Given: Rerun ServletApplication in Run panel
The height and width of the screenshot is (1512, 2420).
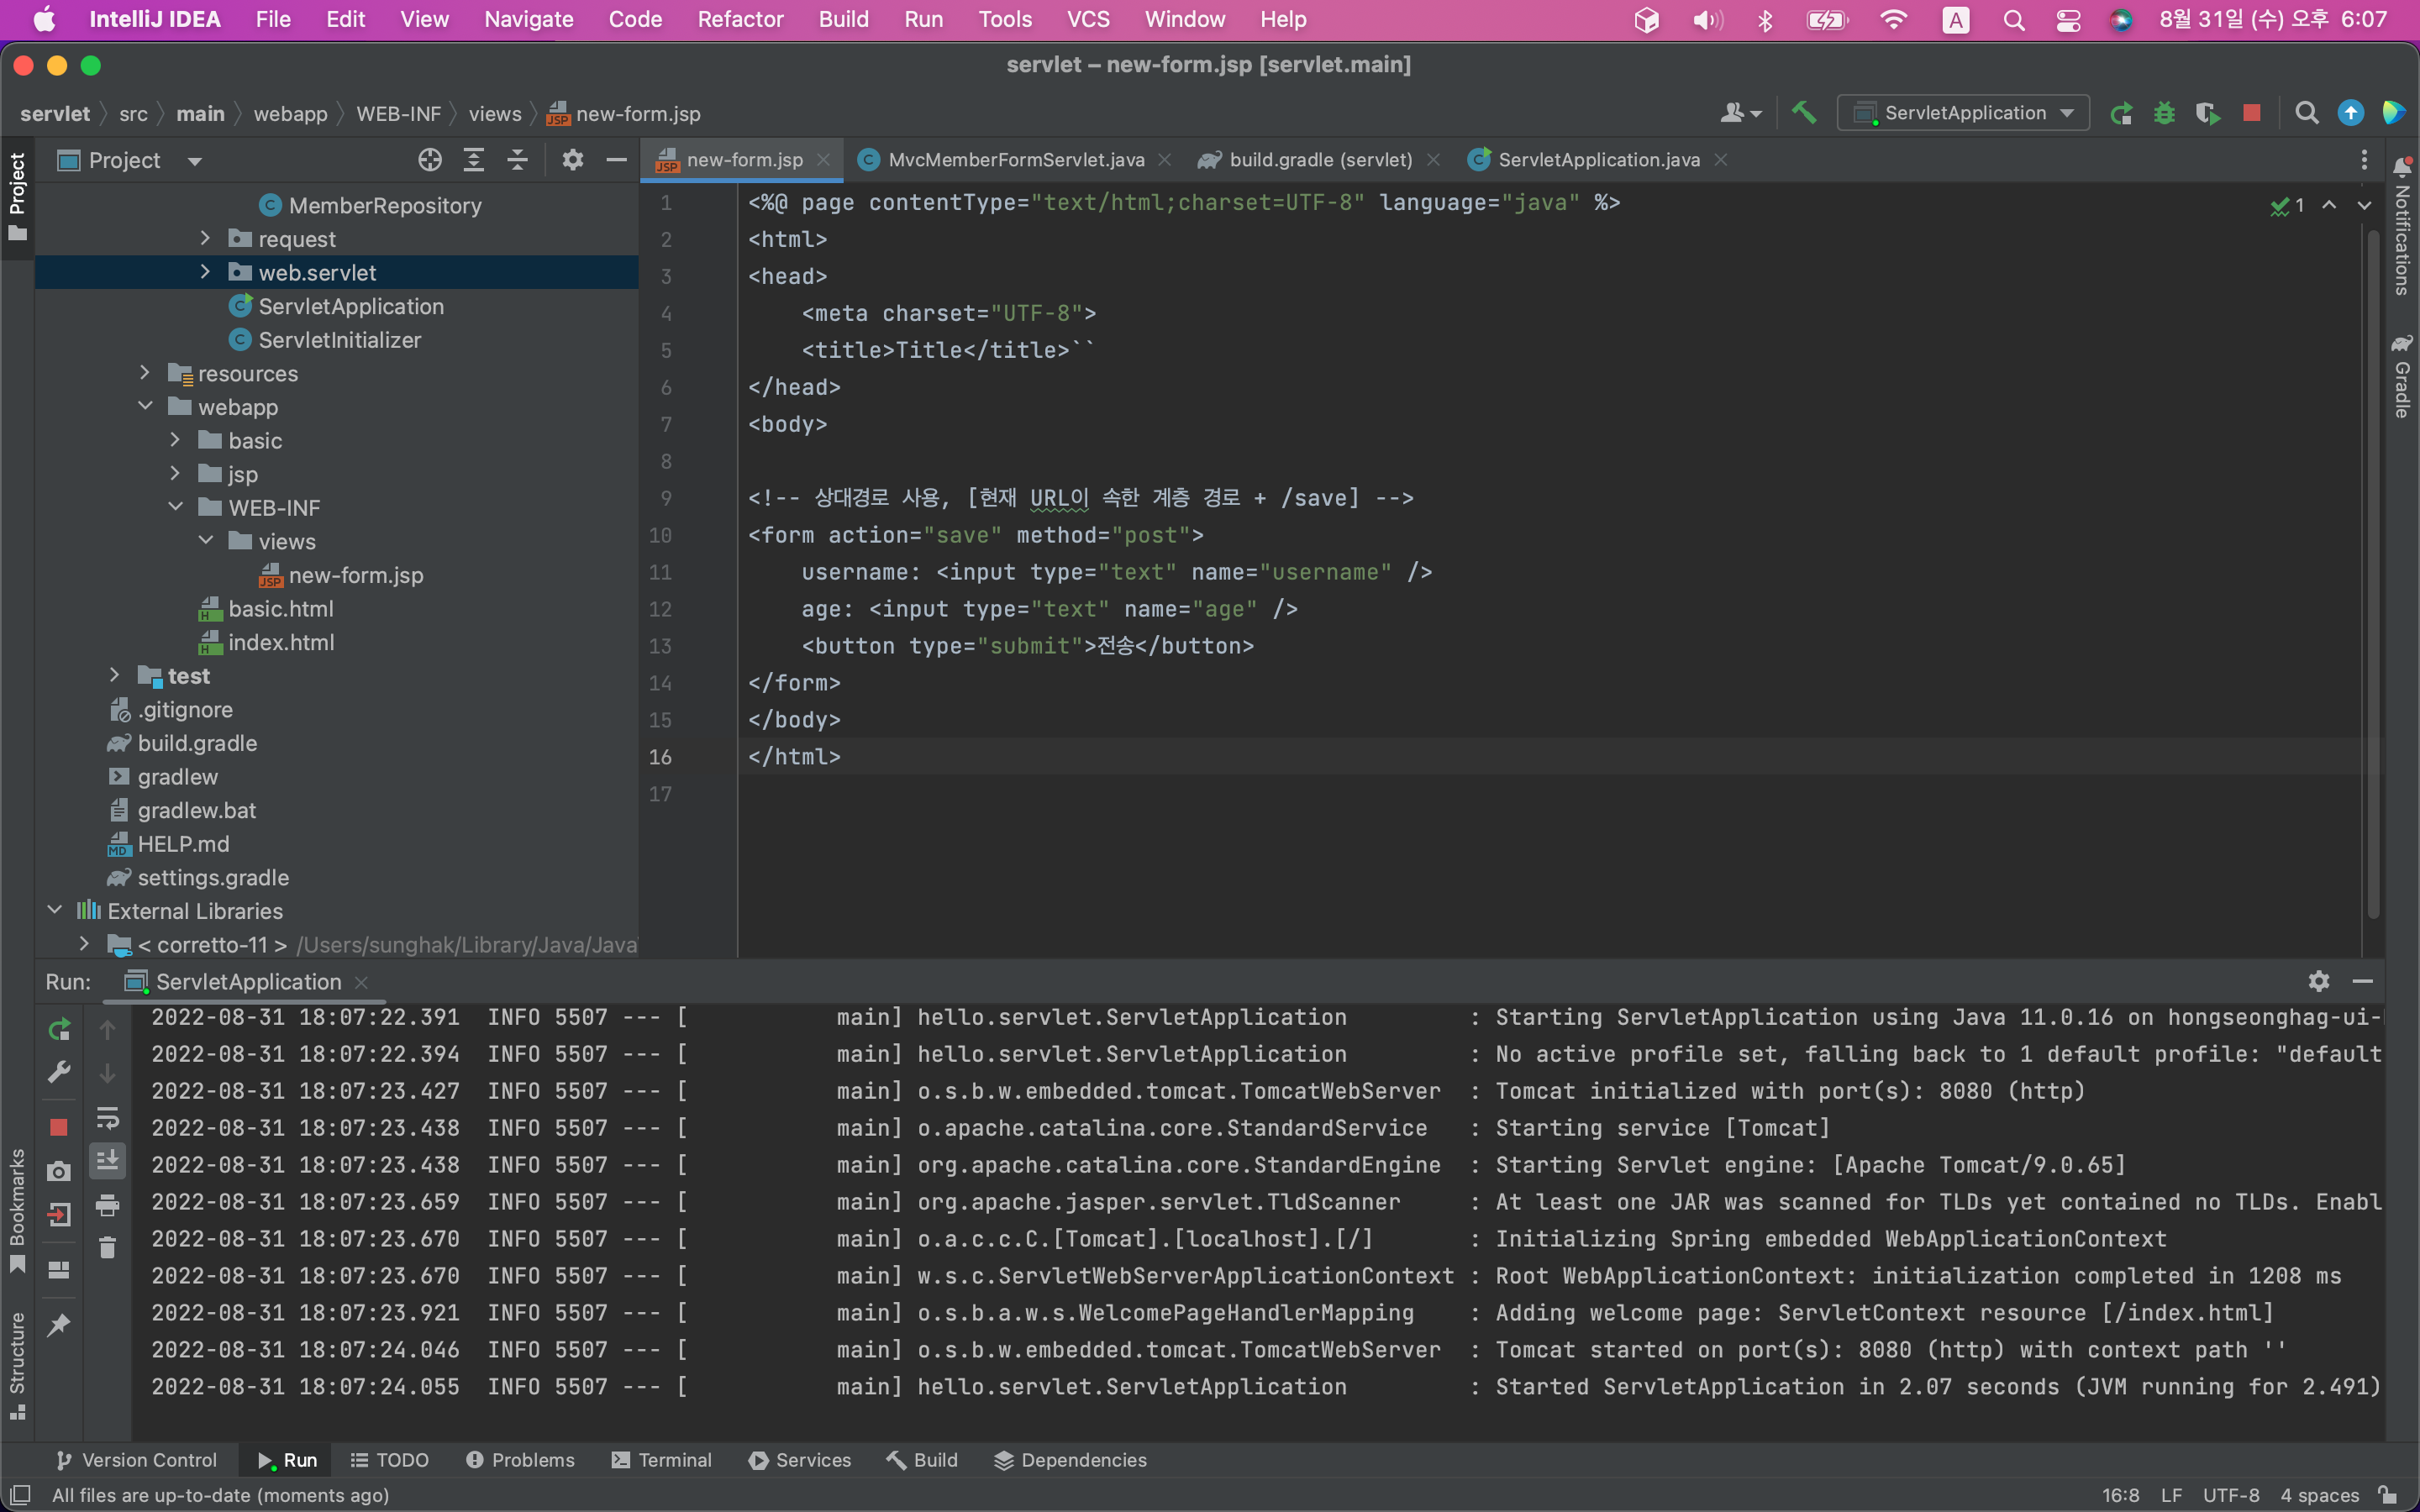Looking at the screenshot, I should [x=59, y=1029].
